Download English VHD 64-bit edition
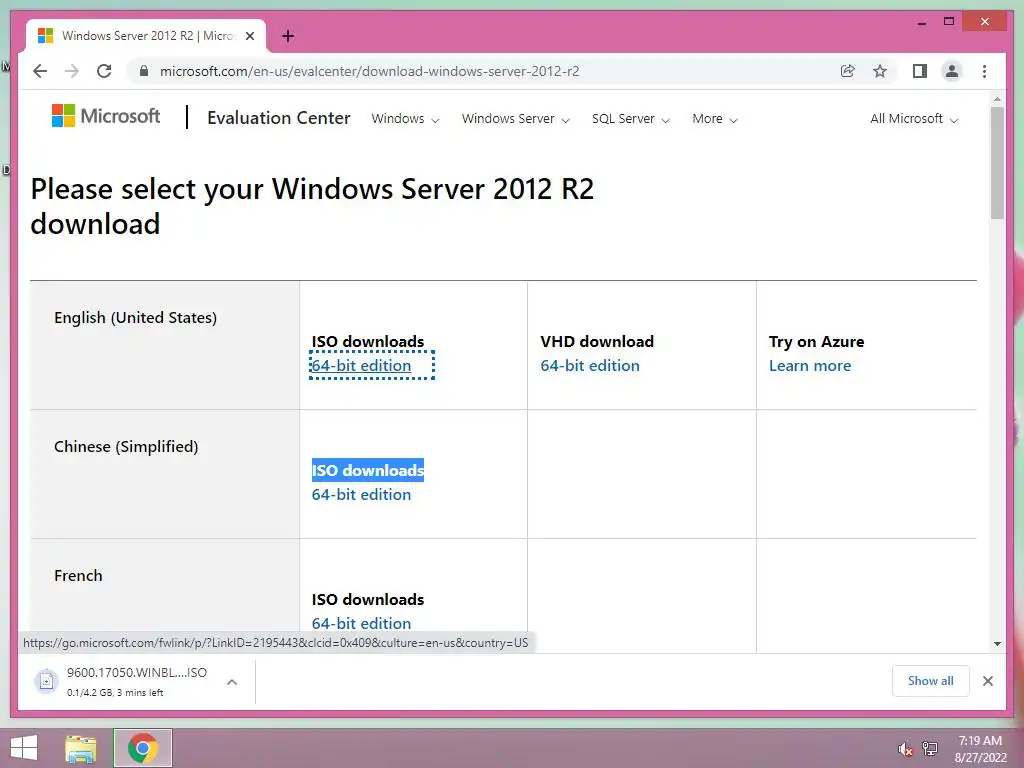 pos(590,366)
